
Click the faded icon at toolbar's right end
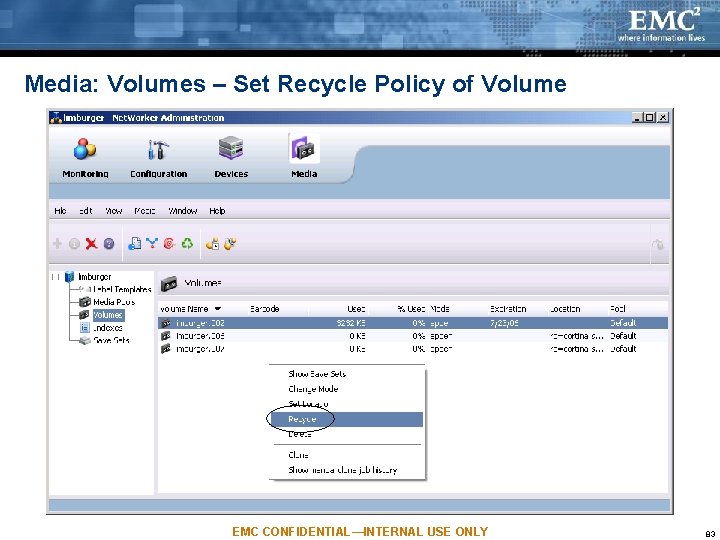point(658,245)
